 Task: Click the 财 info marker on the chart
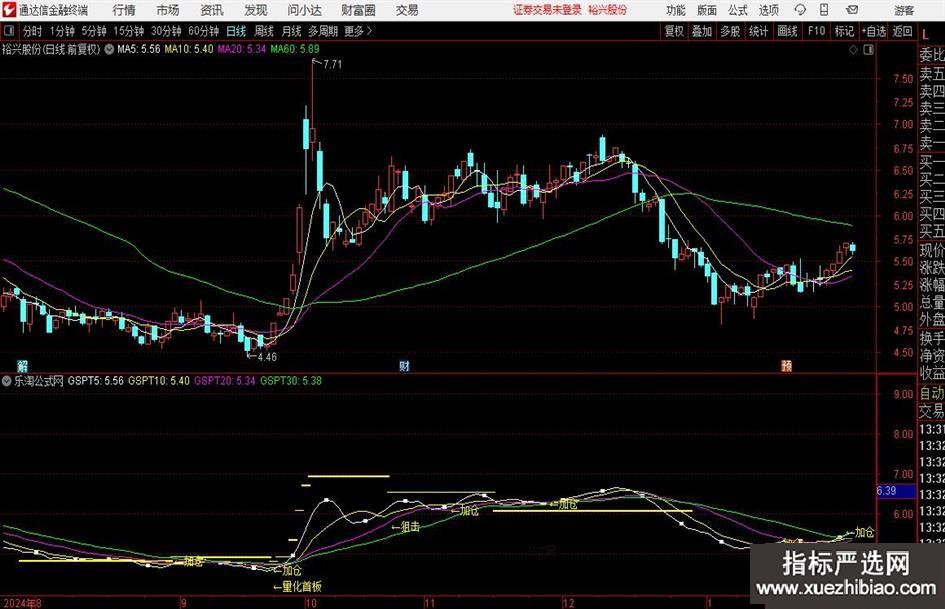404,366
